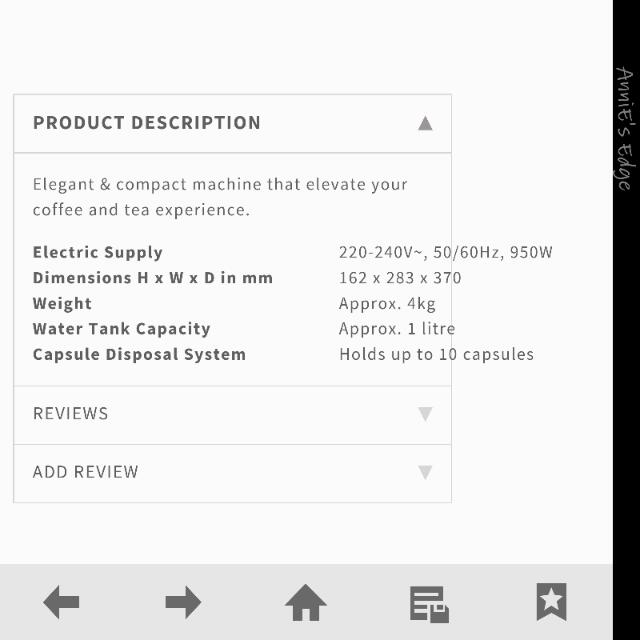Open the ADD REVIEW label
Screen dimensions: 640x640
(x=86, y=472)
